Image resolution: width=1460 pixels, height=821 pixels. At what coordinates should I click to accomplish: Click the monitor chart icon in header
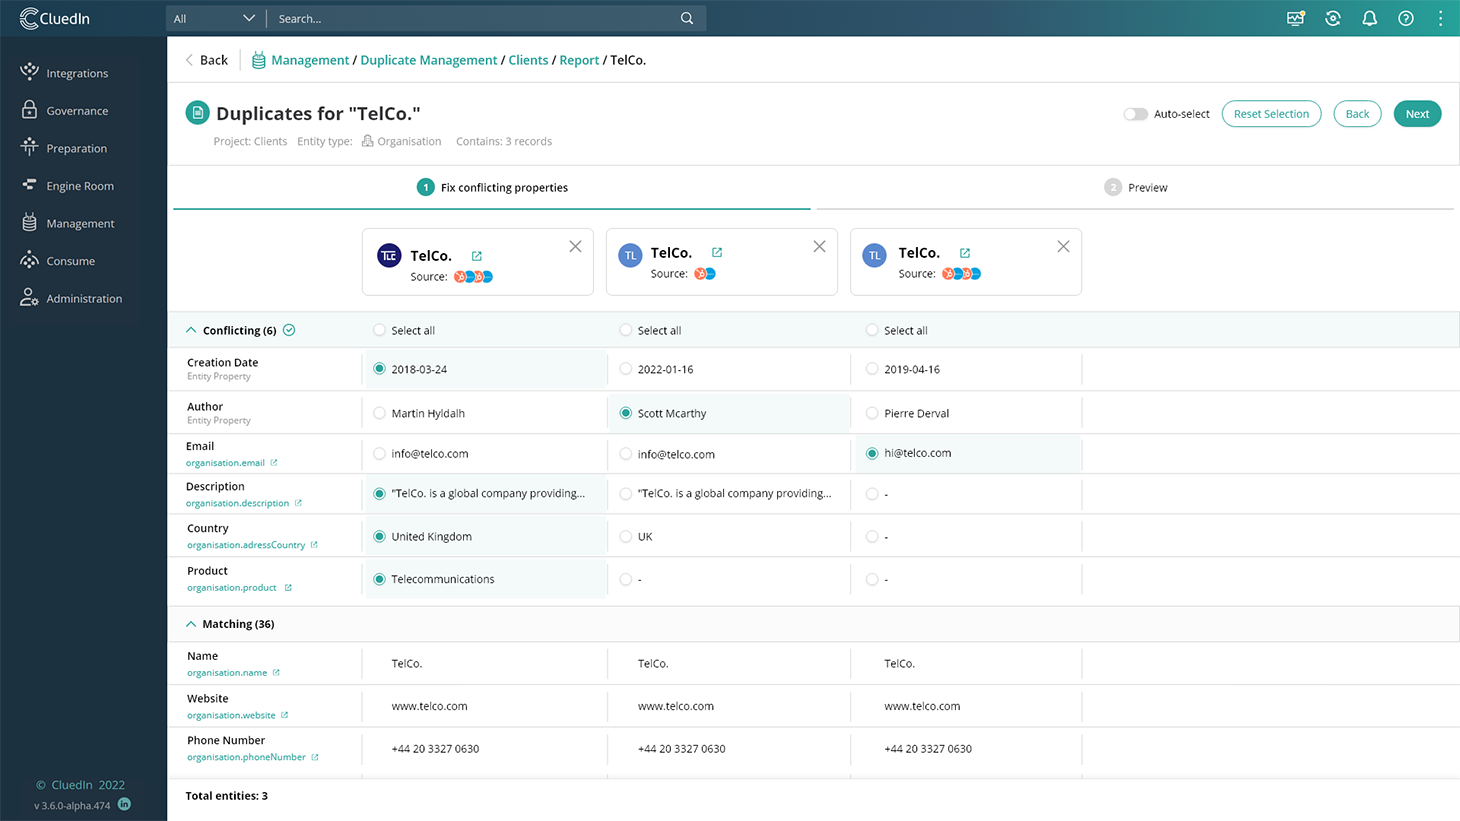click(x=1296, y=18)
